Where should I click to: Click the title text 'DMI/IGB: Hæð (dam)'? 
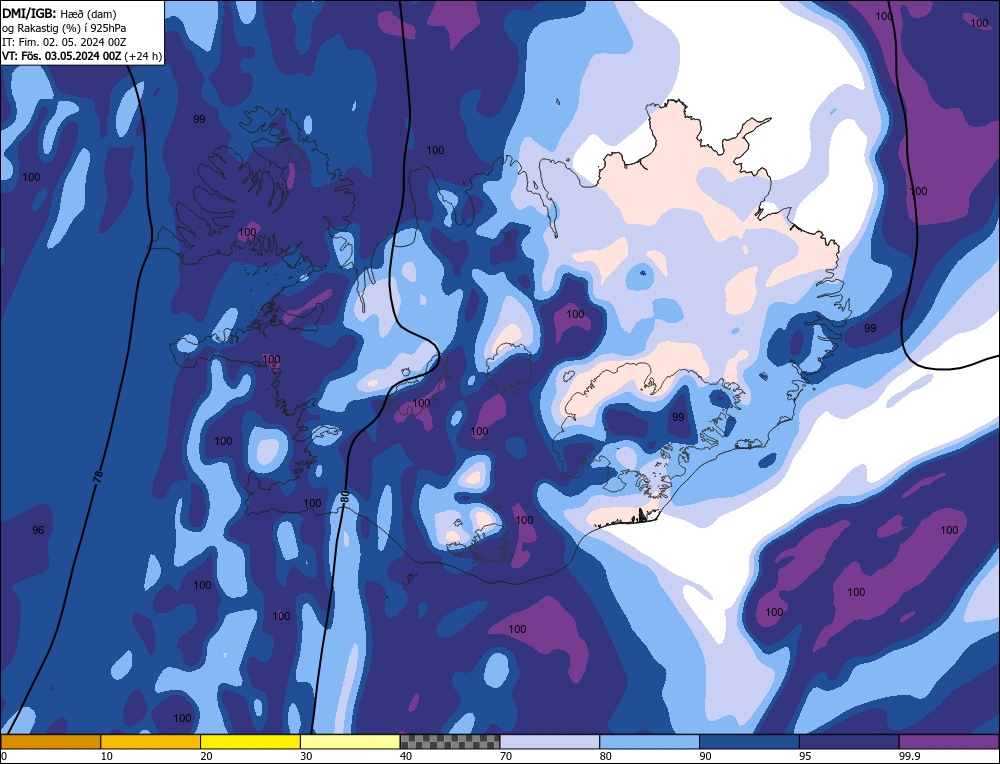pos(59,14)
